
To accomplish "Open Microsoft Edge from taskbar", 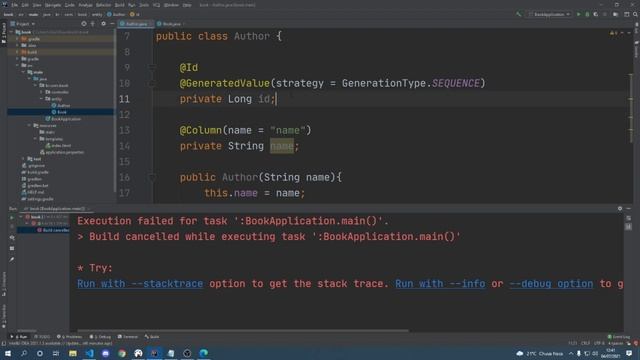I will pyautogui.click(x=203, y=353).
